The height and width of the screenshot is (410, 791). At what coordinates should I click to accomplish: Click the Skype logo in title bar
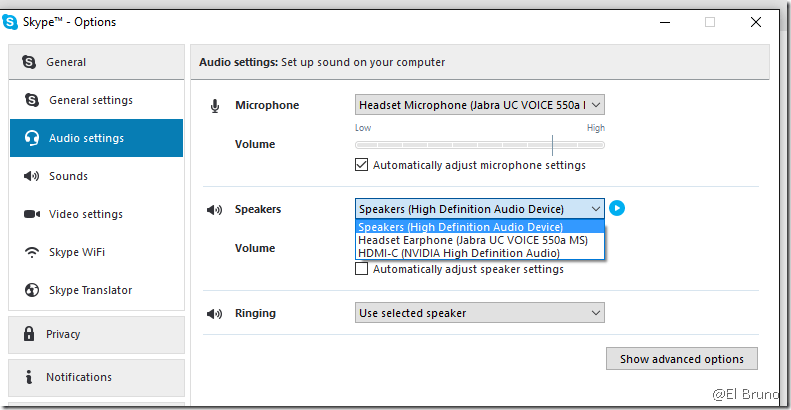11,22
